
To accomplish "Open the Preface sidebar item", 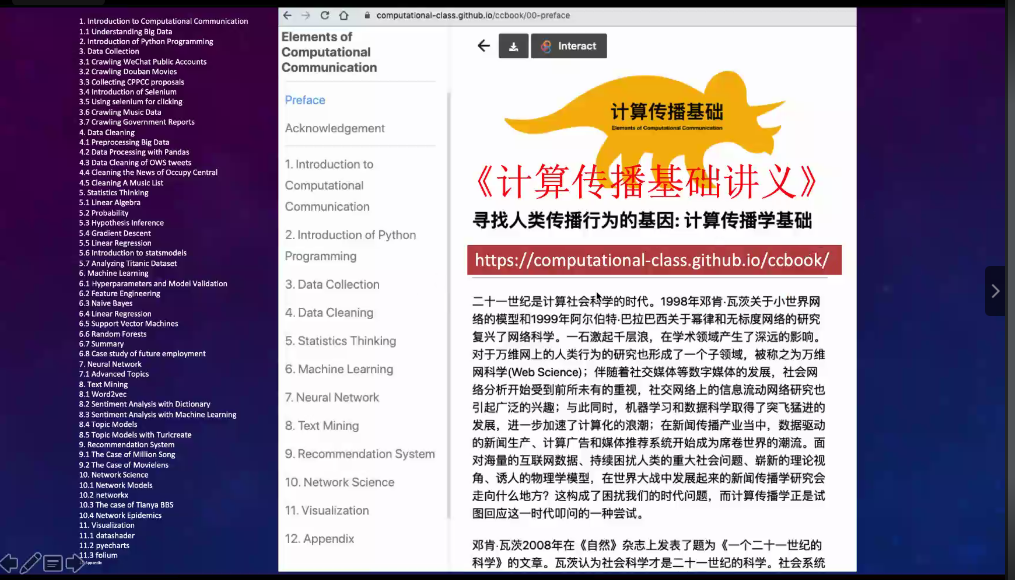I will pos(305,100).
